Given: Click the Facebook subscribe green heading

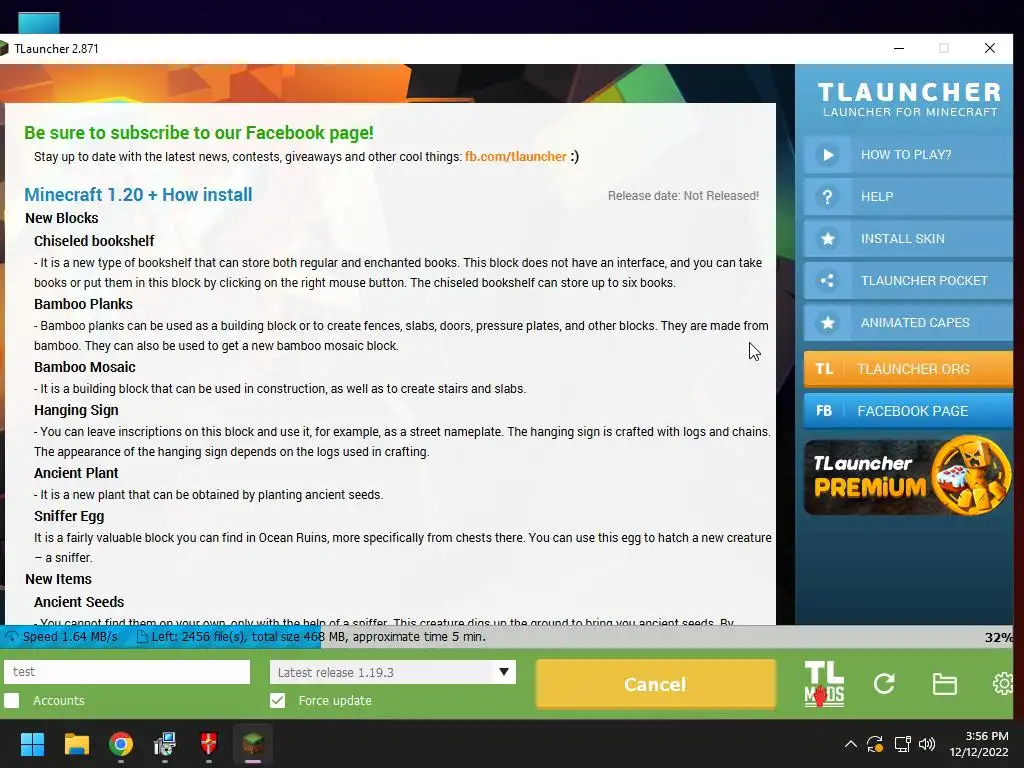Looking at the screenshot, I should coord(199,133).
